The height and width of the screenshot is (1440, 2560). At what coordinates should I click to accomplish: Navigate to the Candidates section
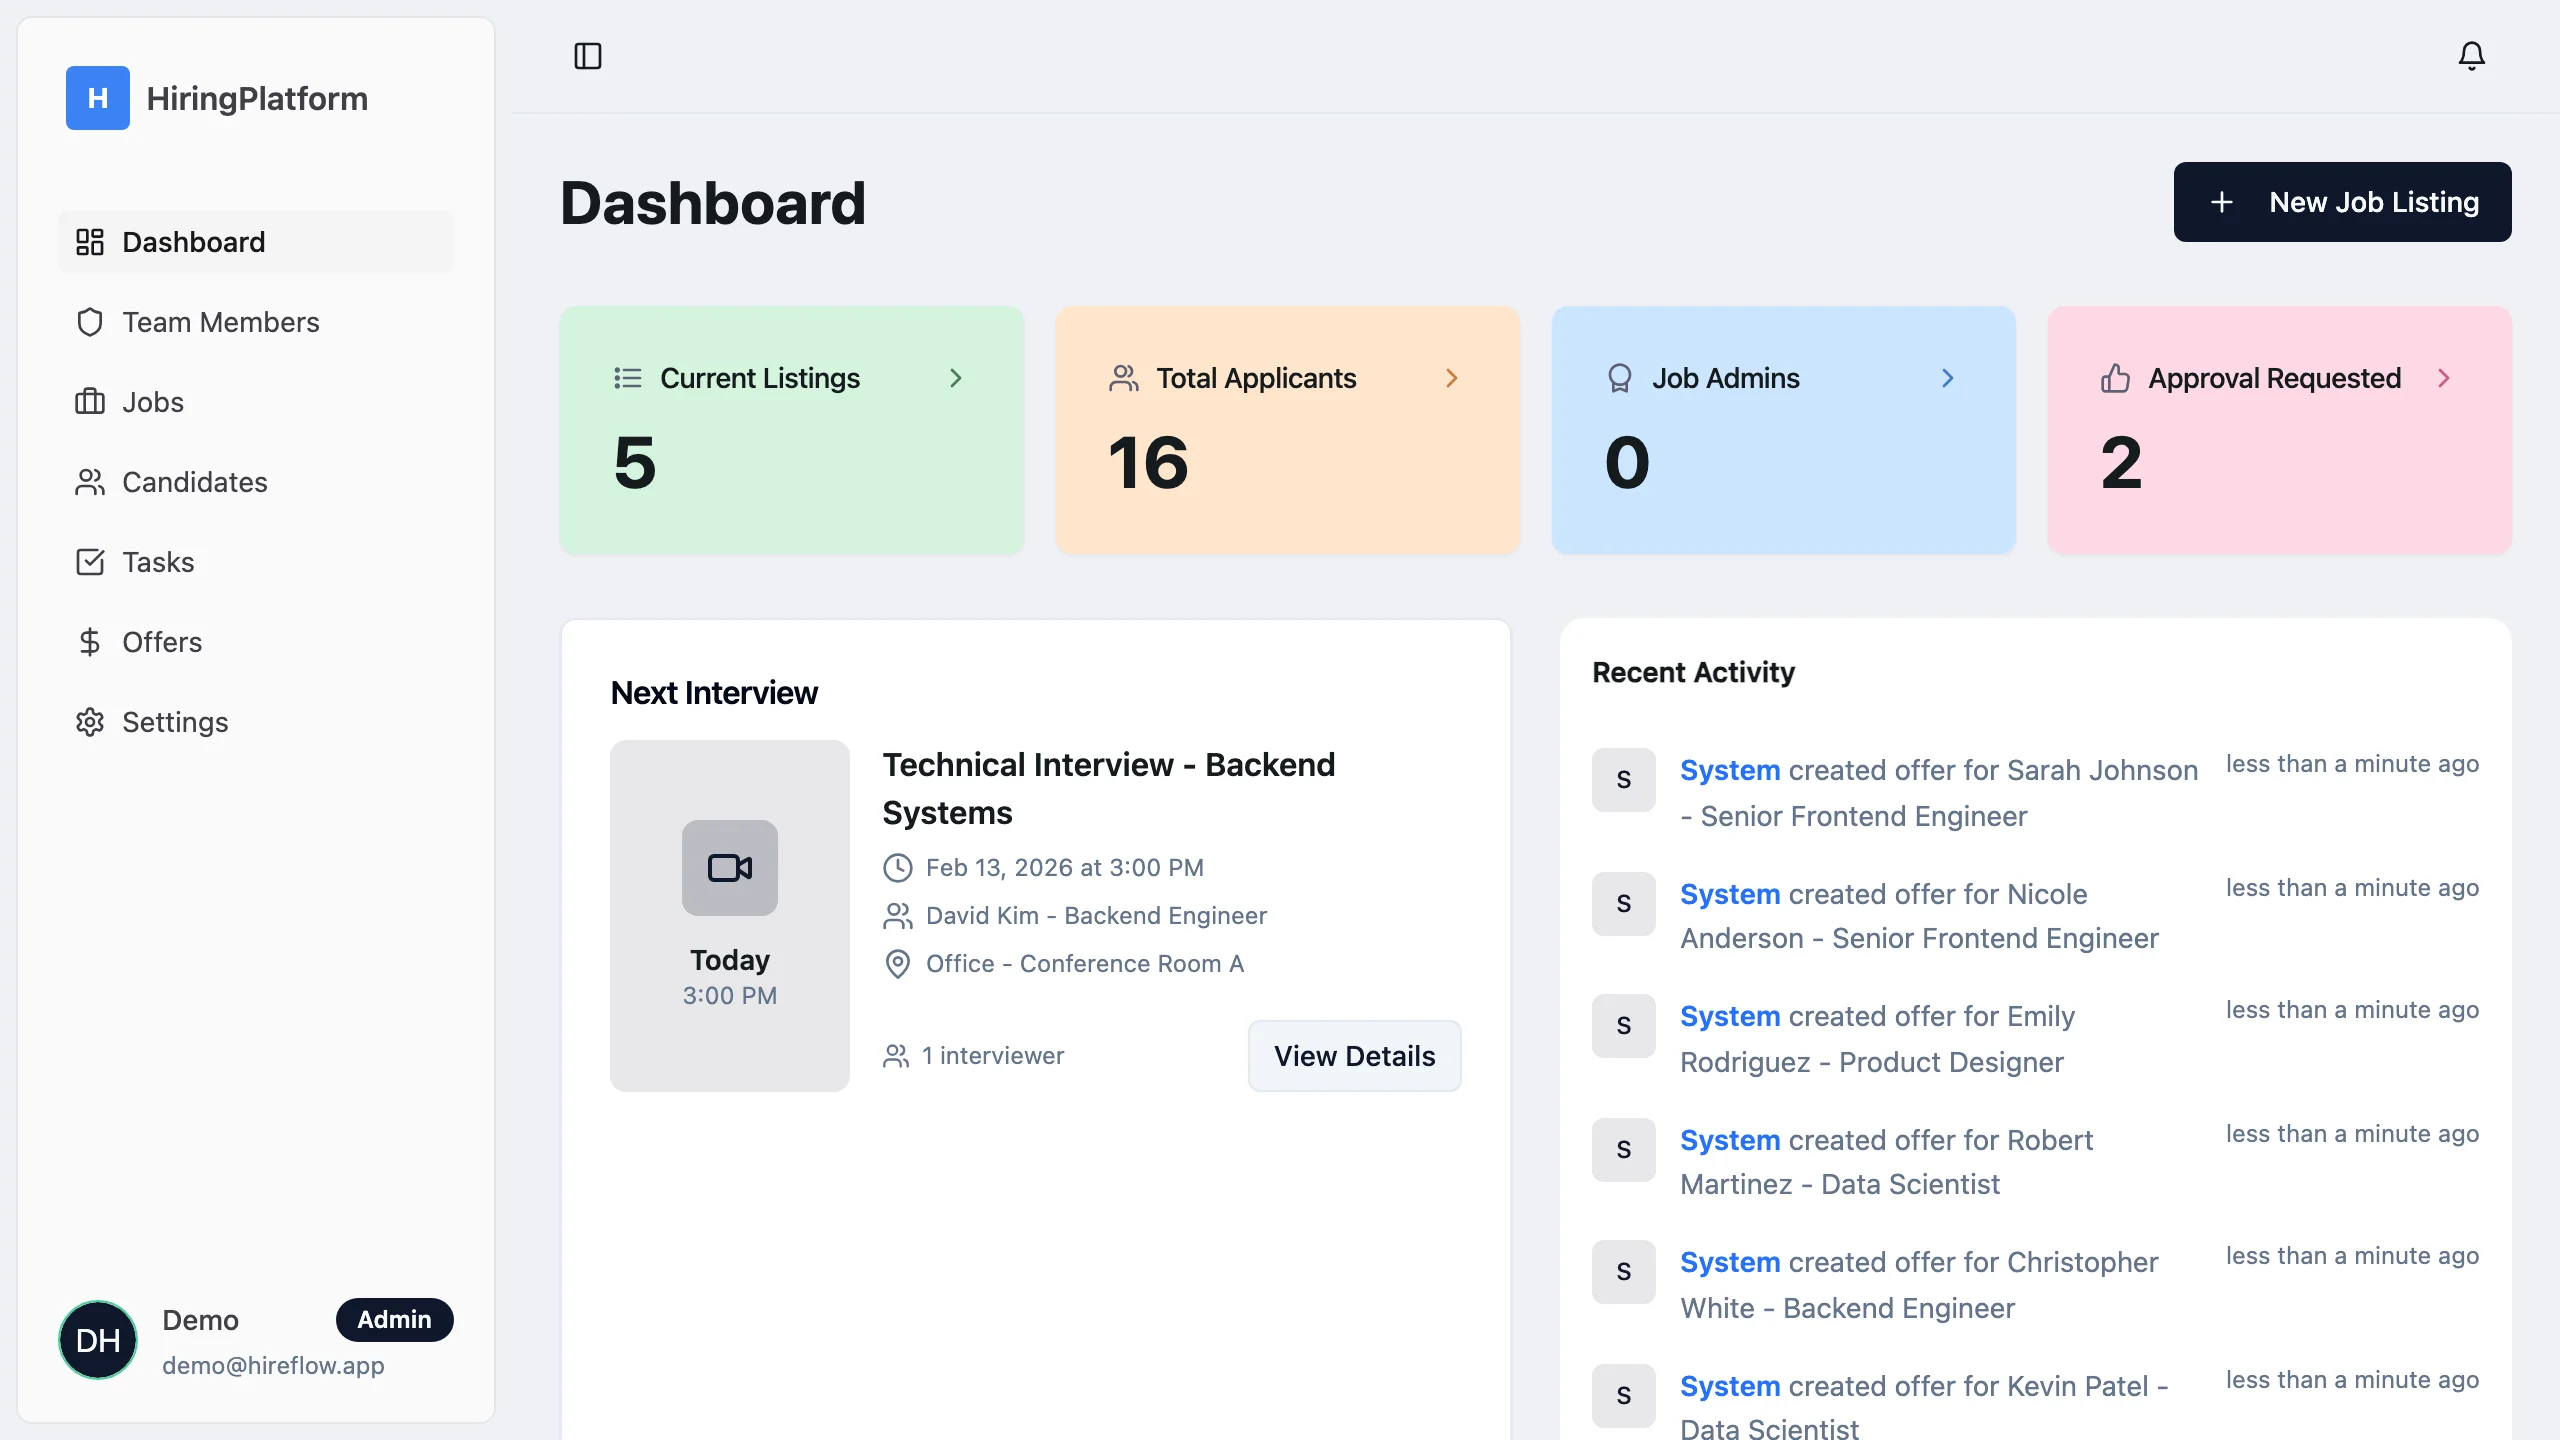click(195, 482)
